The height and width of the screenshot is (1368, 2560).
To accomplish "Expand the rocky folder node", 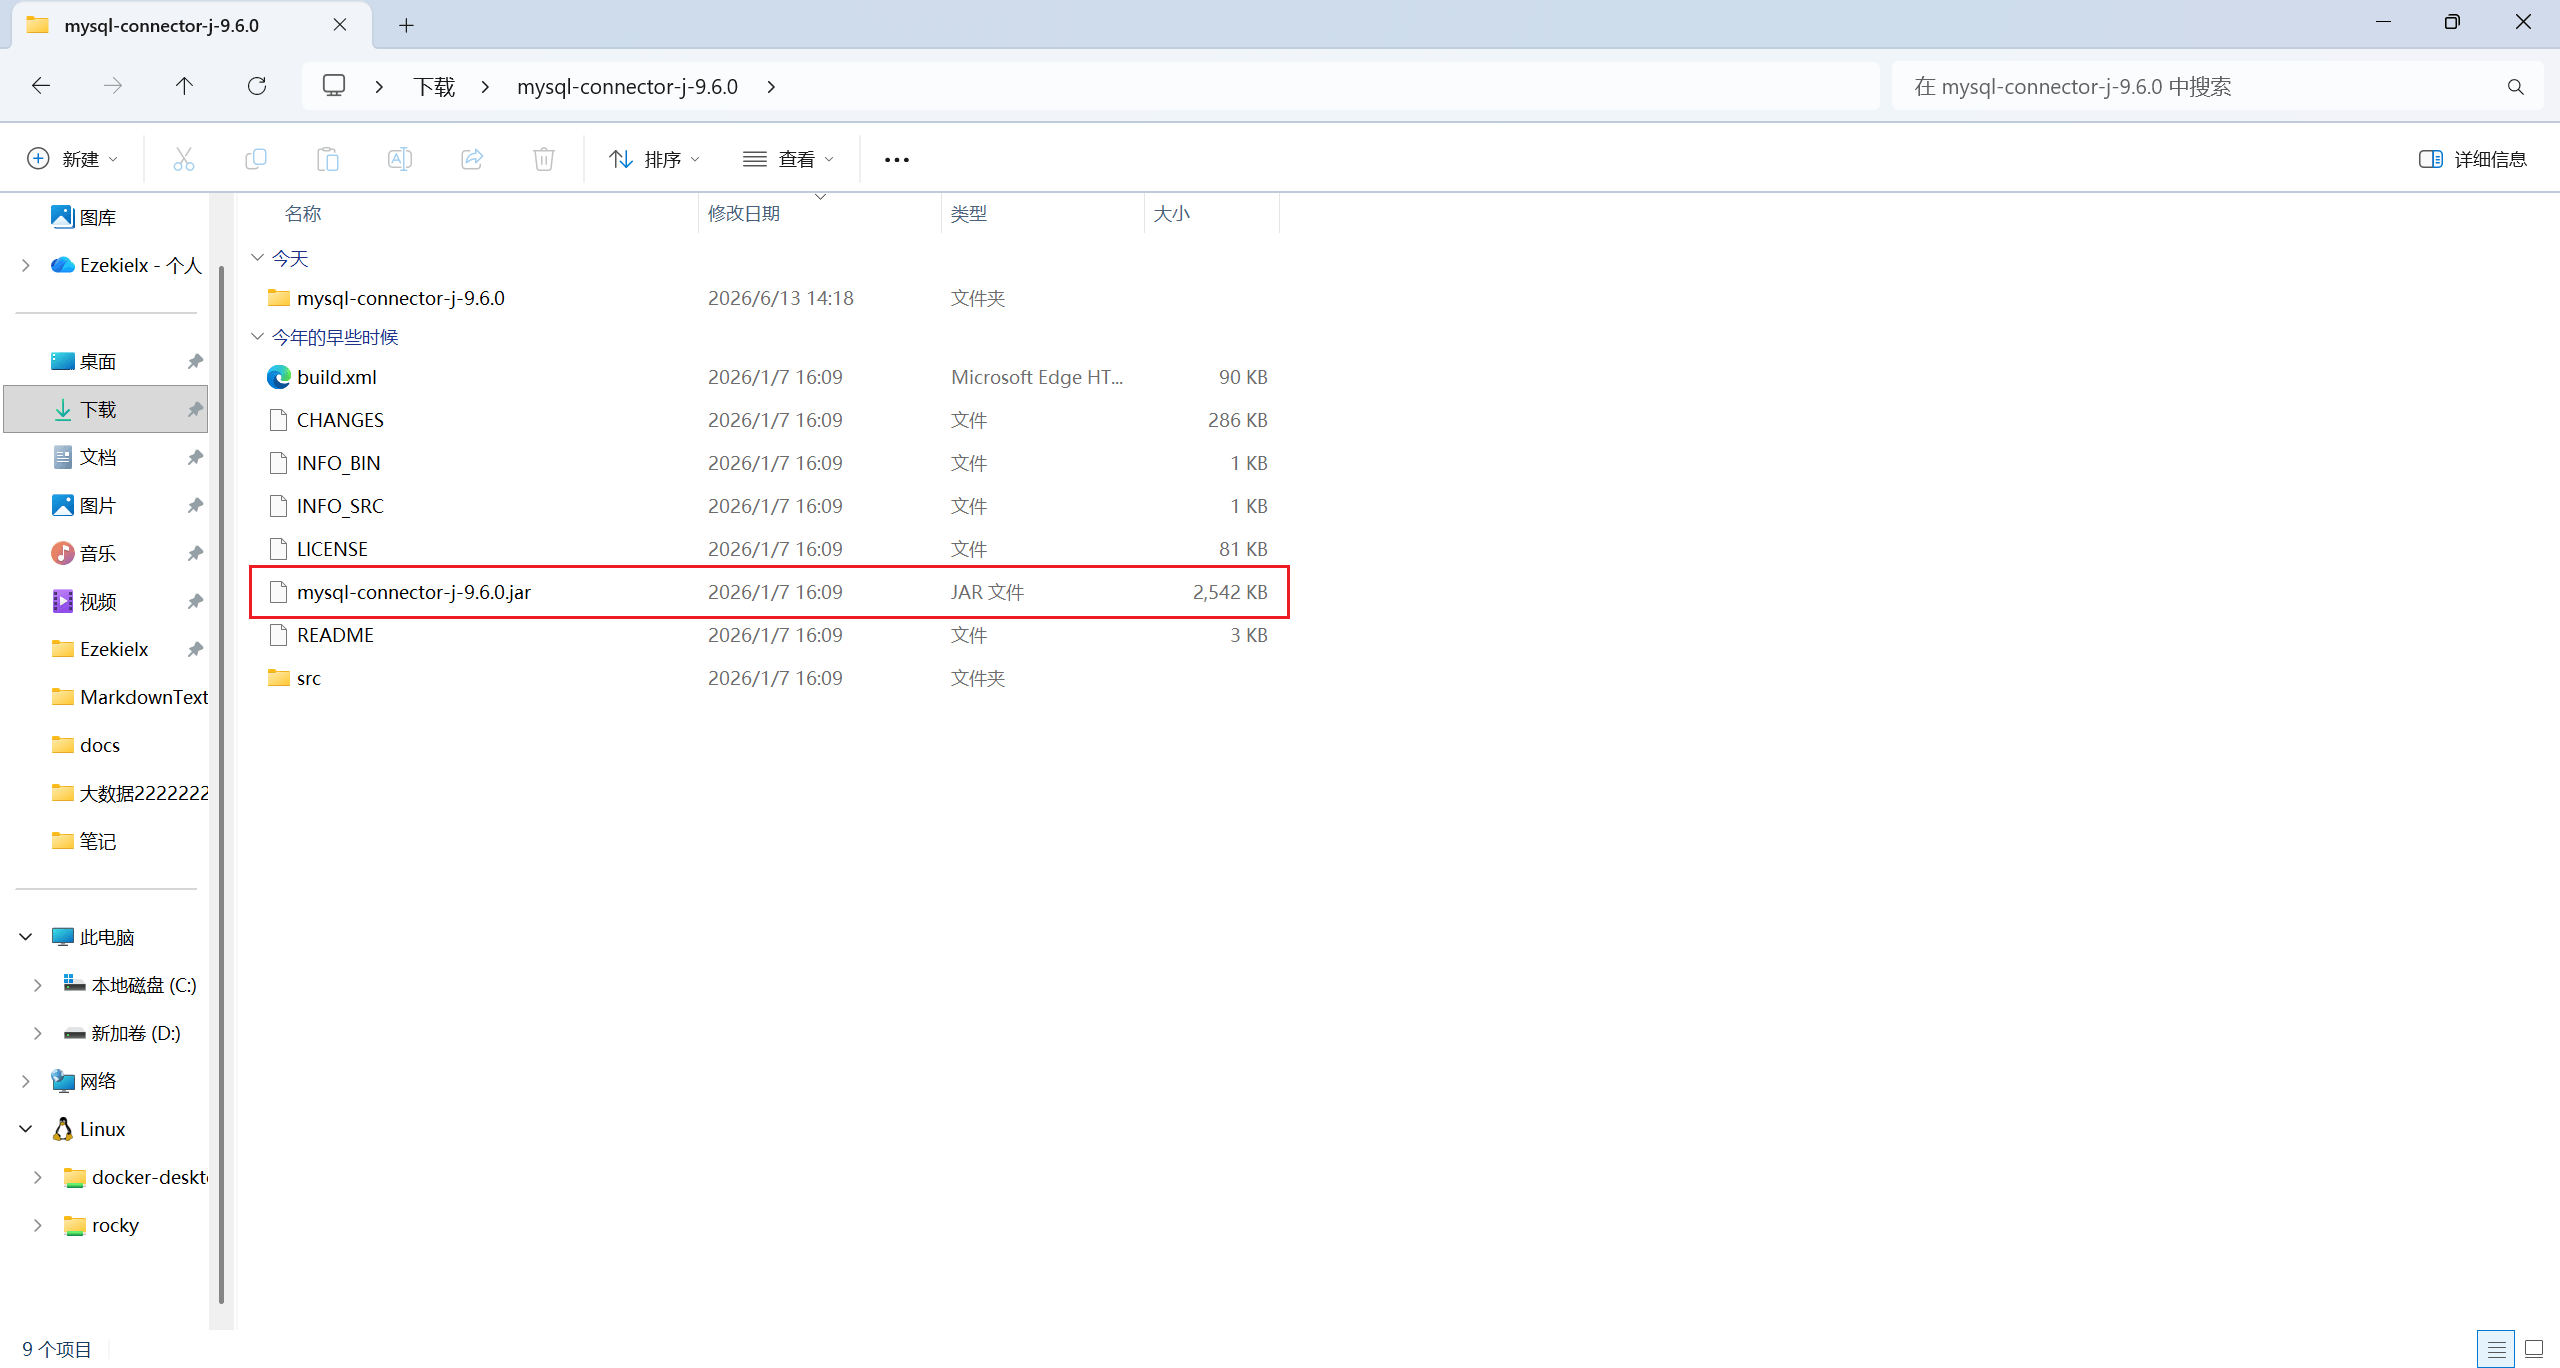I will point(38,1225).
